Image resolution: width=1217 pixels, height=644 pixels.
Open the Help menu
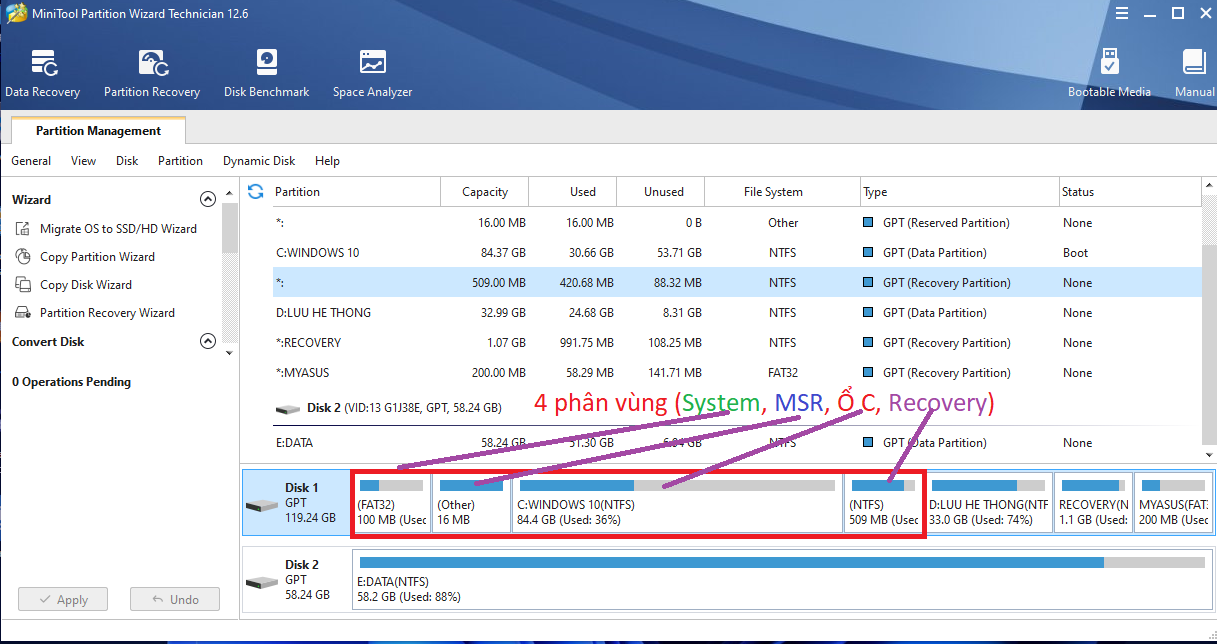[x=327, y=161]
